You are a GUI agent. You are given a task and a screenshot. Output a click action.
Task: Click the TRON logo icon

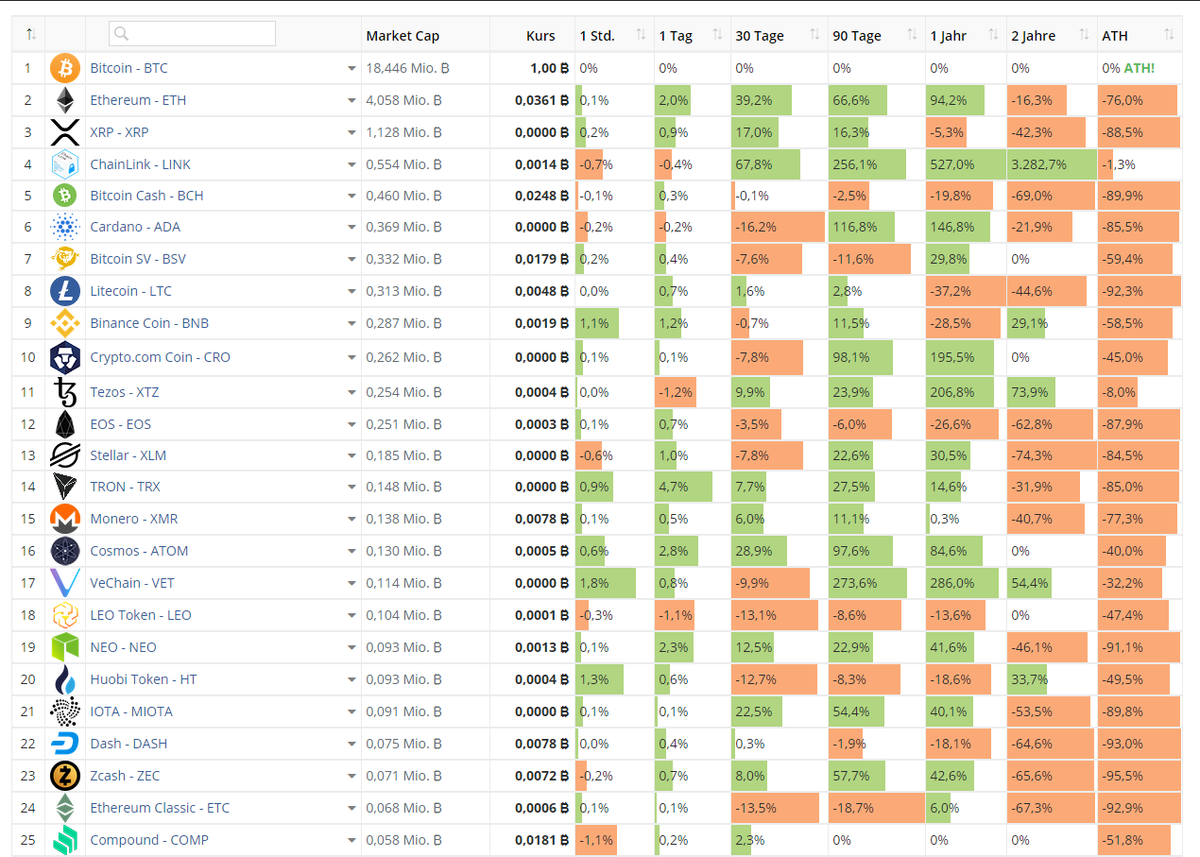click(65, 487)
